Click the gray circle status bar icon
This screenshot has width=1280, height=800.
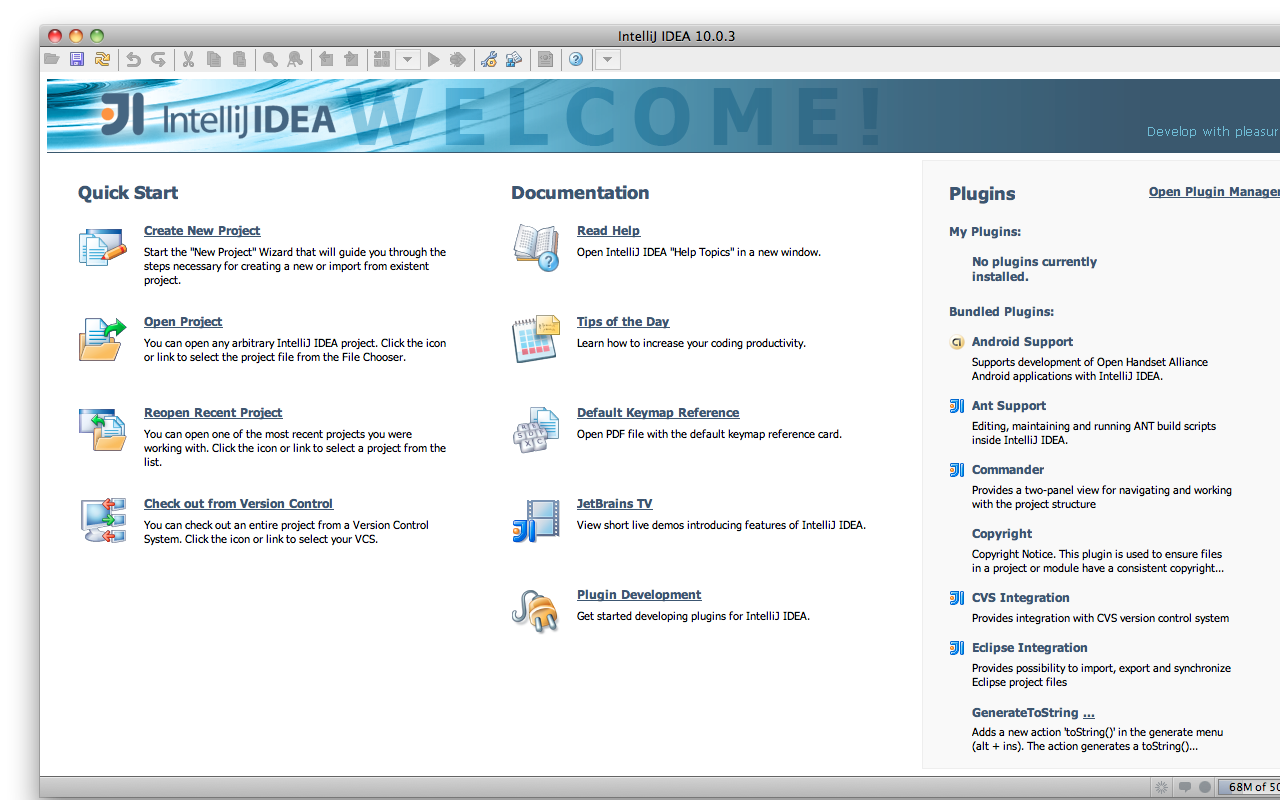(1205, 787)
